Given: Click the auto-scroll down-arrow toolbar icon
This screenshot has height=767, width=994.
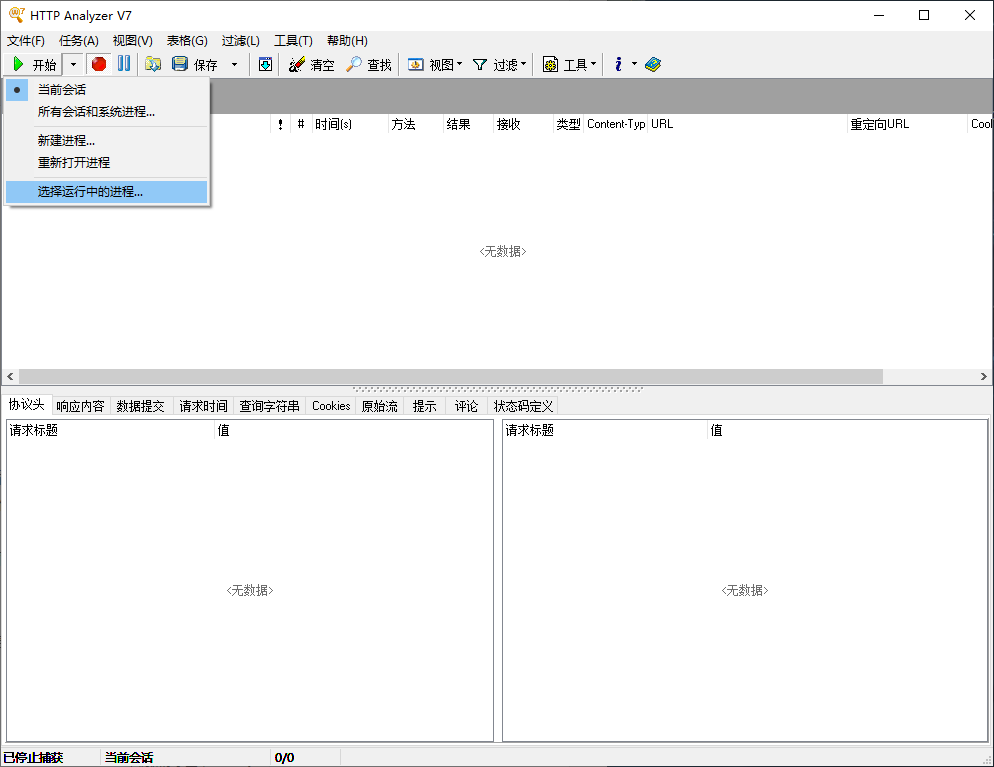Looking at the screenshot, I should click(266, 64).
